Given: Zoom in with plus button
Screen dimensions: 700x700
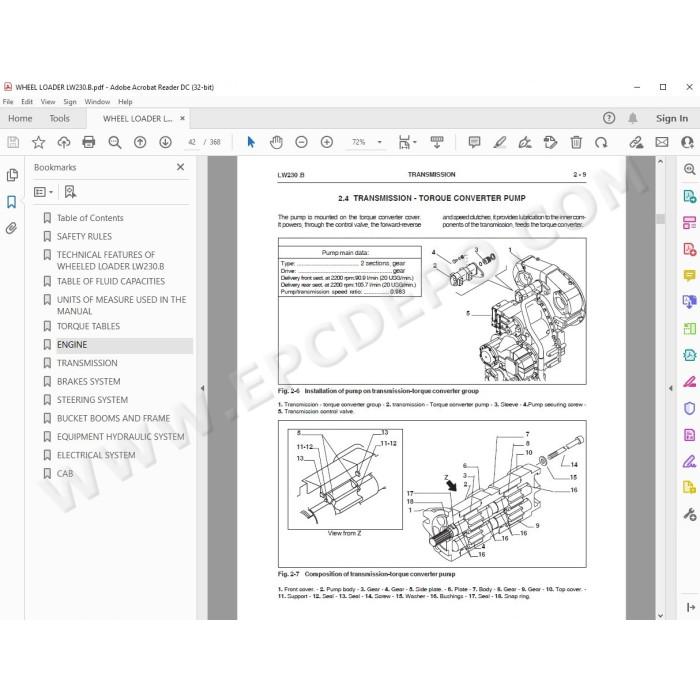Looking at the screenshot, I should [x=327, y=142].
